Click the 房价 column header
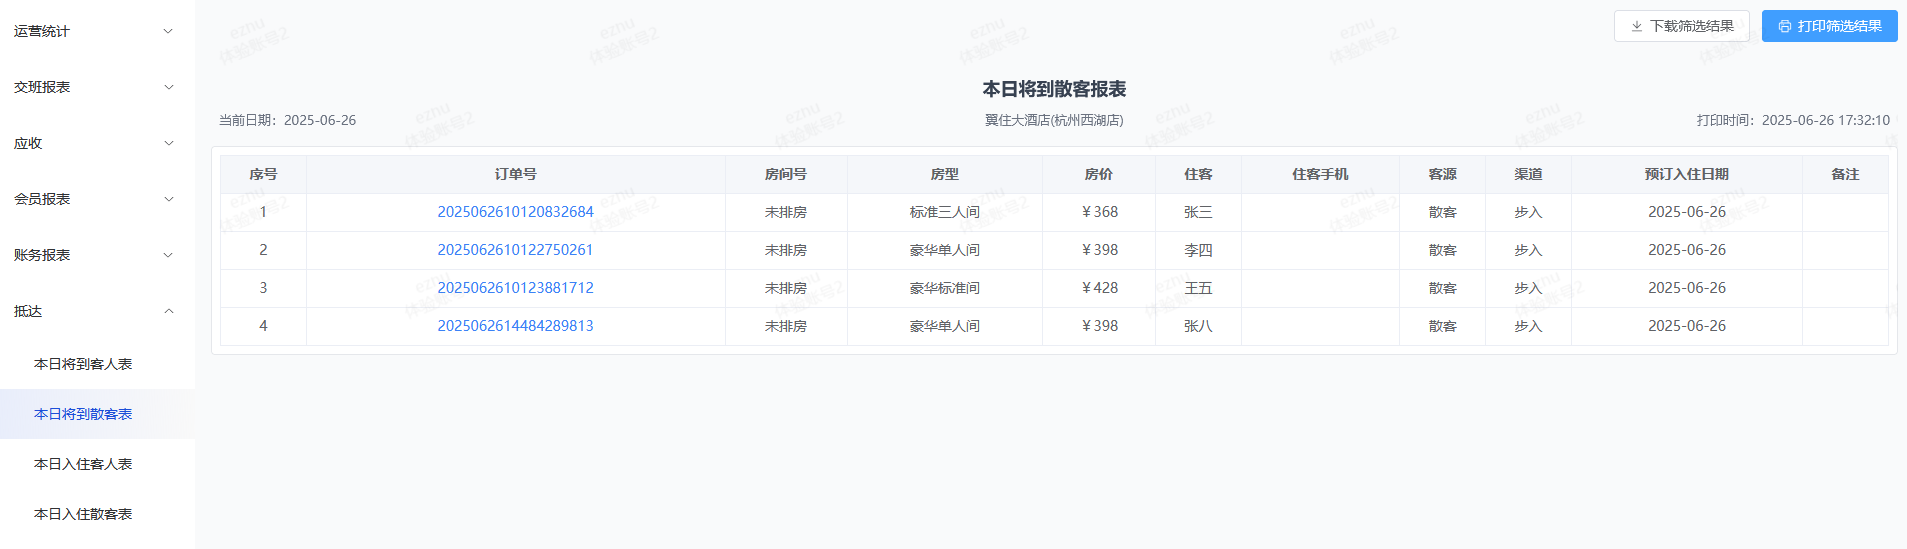This screenshot has width=1907, height=549. point(1099,174)
